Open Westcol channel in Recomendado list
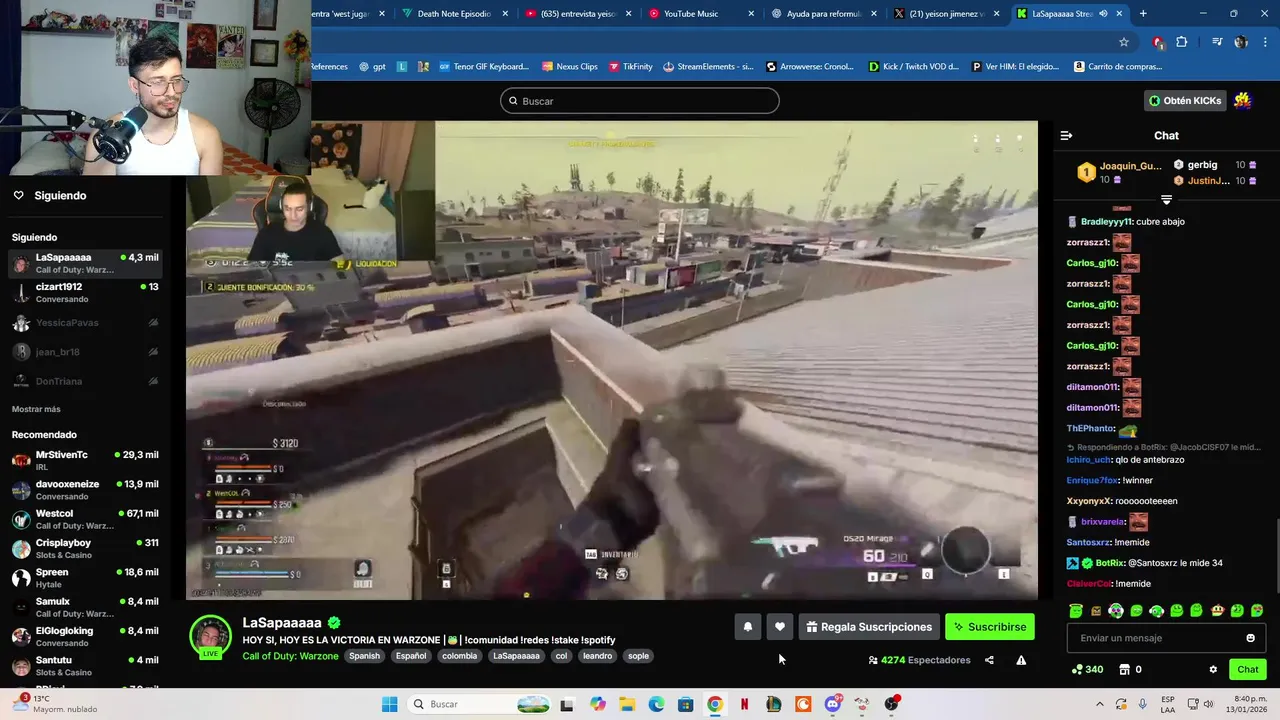This screenshot has height=720, width=1280. (x=85, y=519)
